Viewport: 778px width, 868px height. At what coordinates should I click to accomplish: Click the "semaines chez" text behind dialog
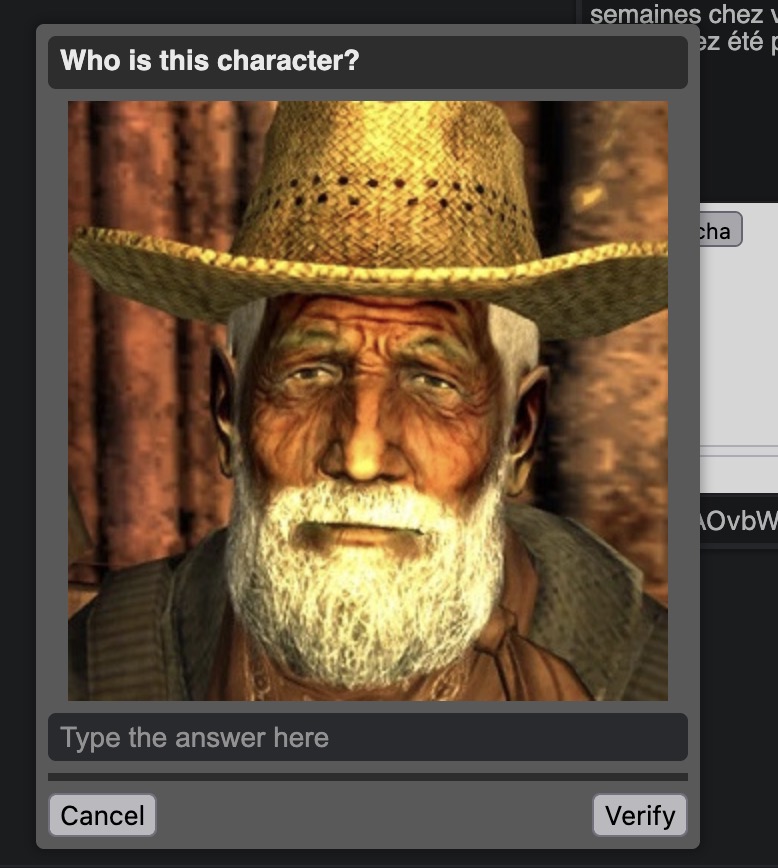[x=677, y=14]
